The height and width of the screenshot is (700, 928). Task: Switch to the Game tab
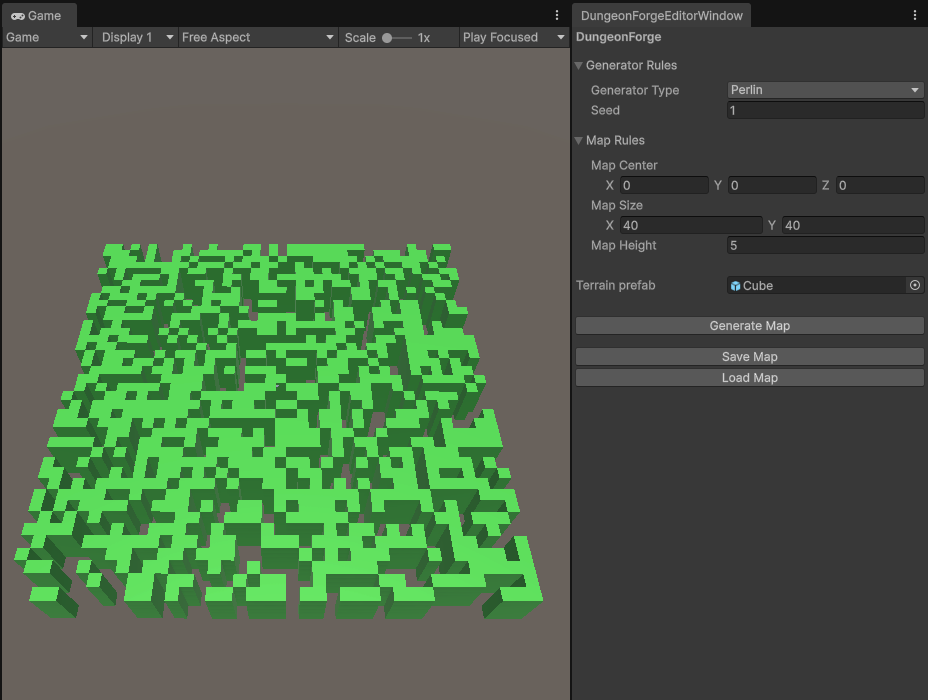pyautogui.click(x=37, y=16)
